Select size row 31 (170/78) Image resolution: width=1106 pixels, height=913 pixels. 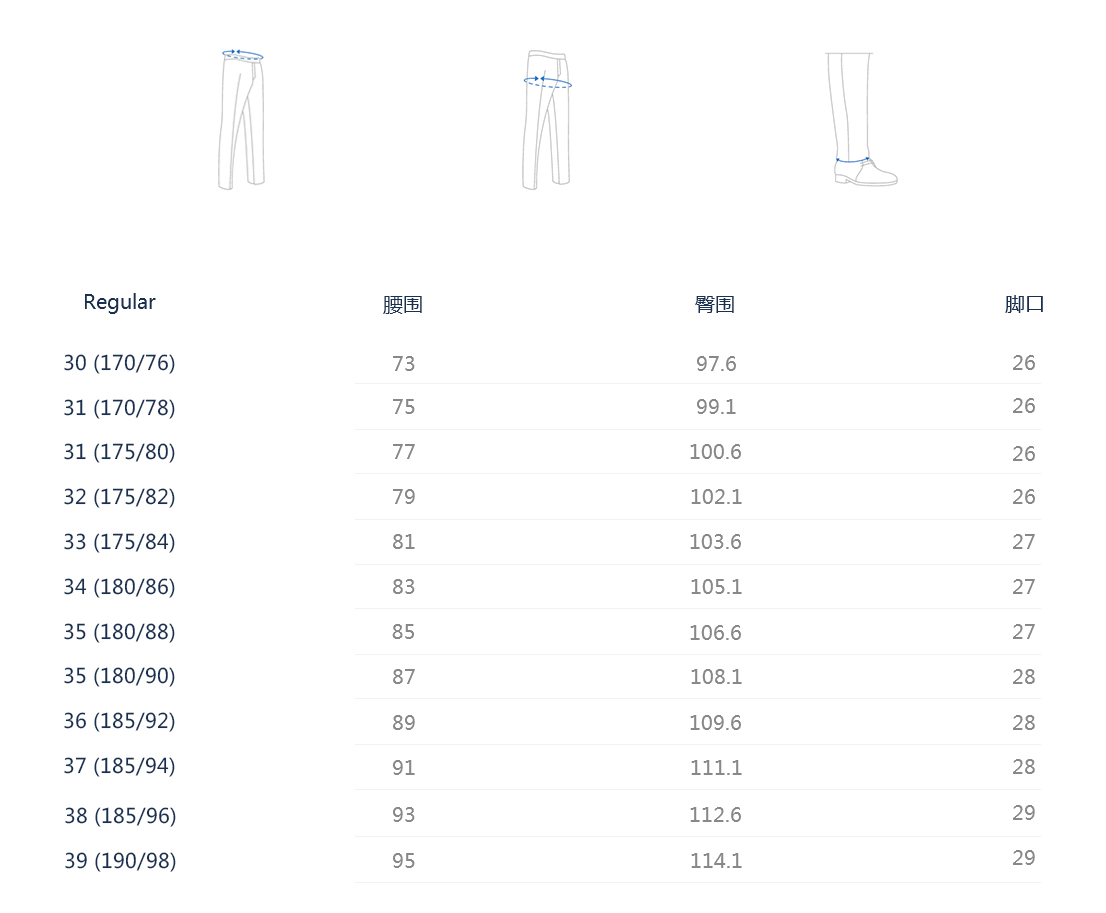(x=119, y=408)
